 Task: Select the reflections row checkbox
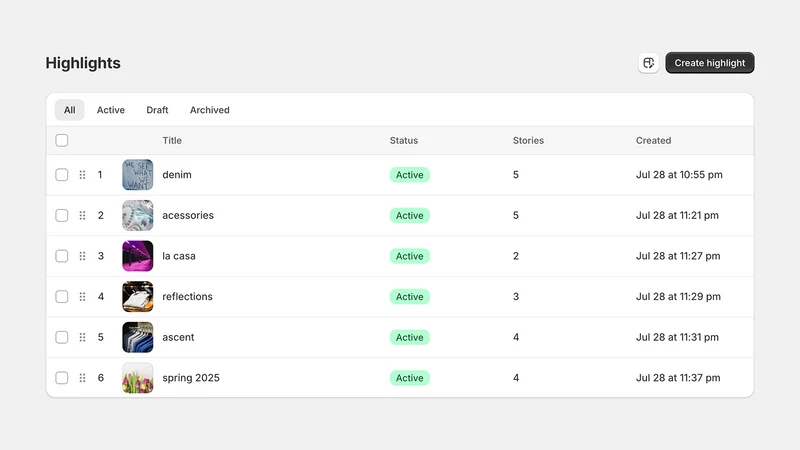click(x=62, y=296)
